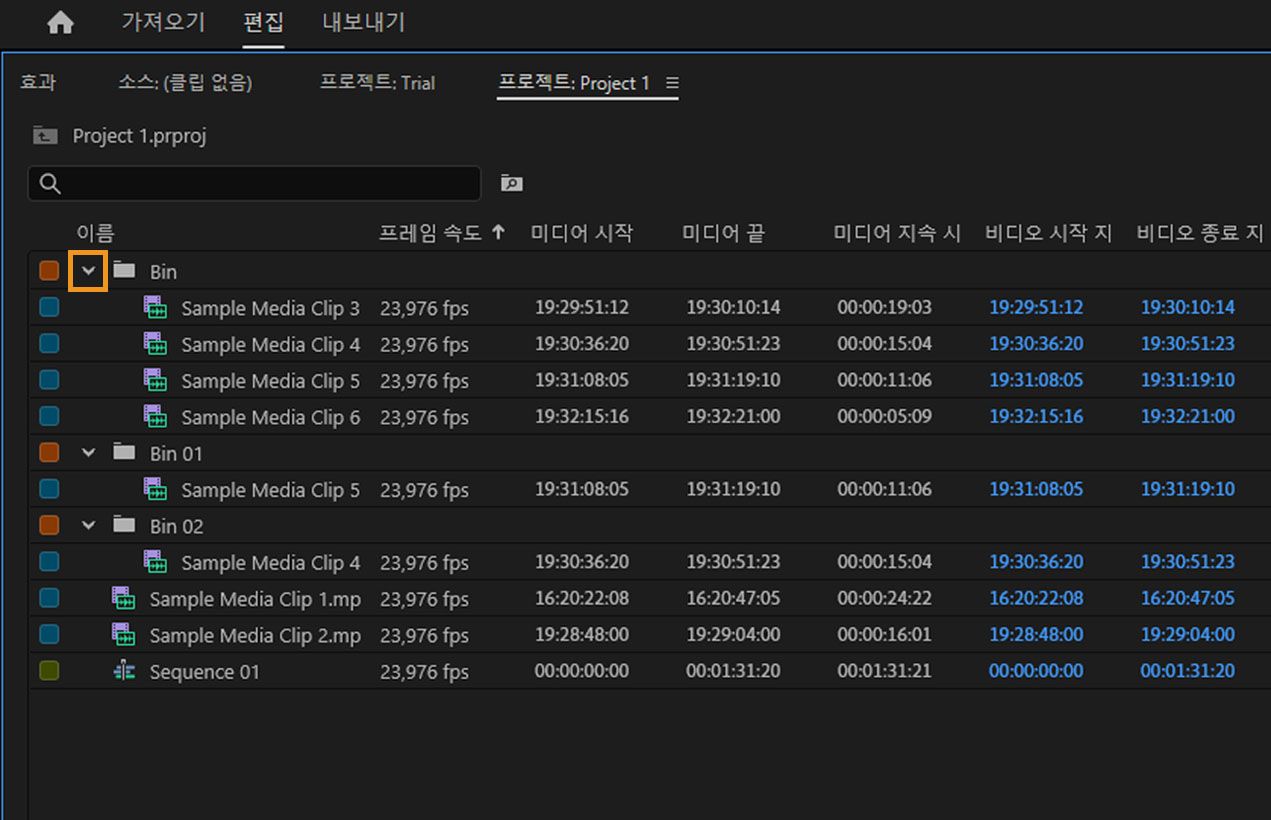Sort by 미디어 끝 column header
Screen dimensions: 1271x820
tap(723, 233)
